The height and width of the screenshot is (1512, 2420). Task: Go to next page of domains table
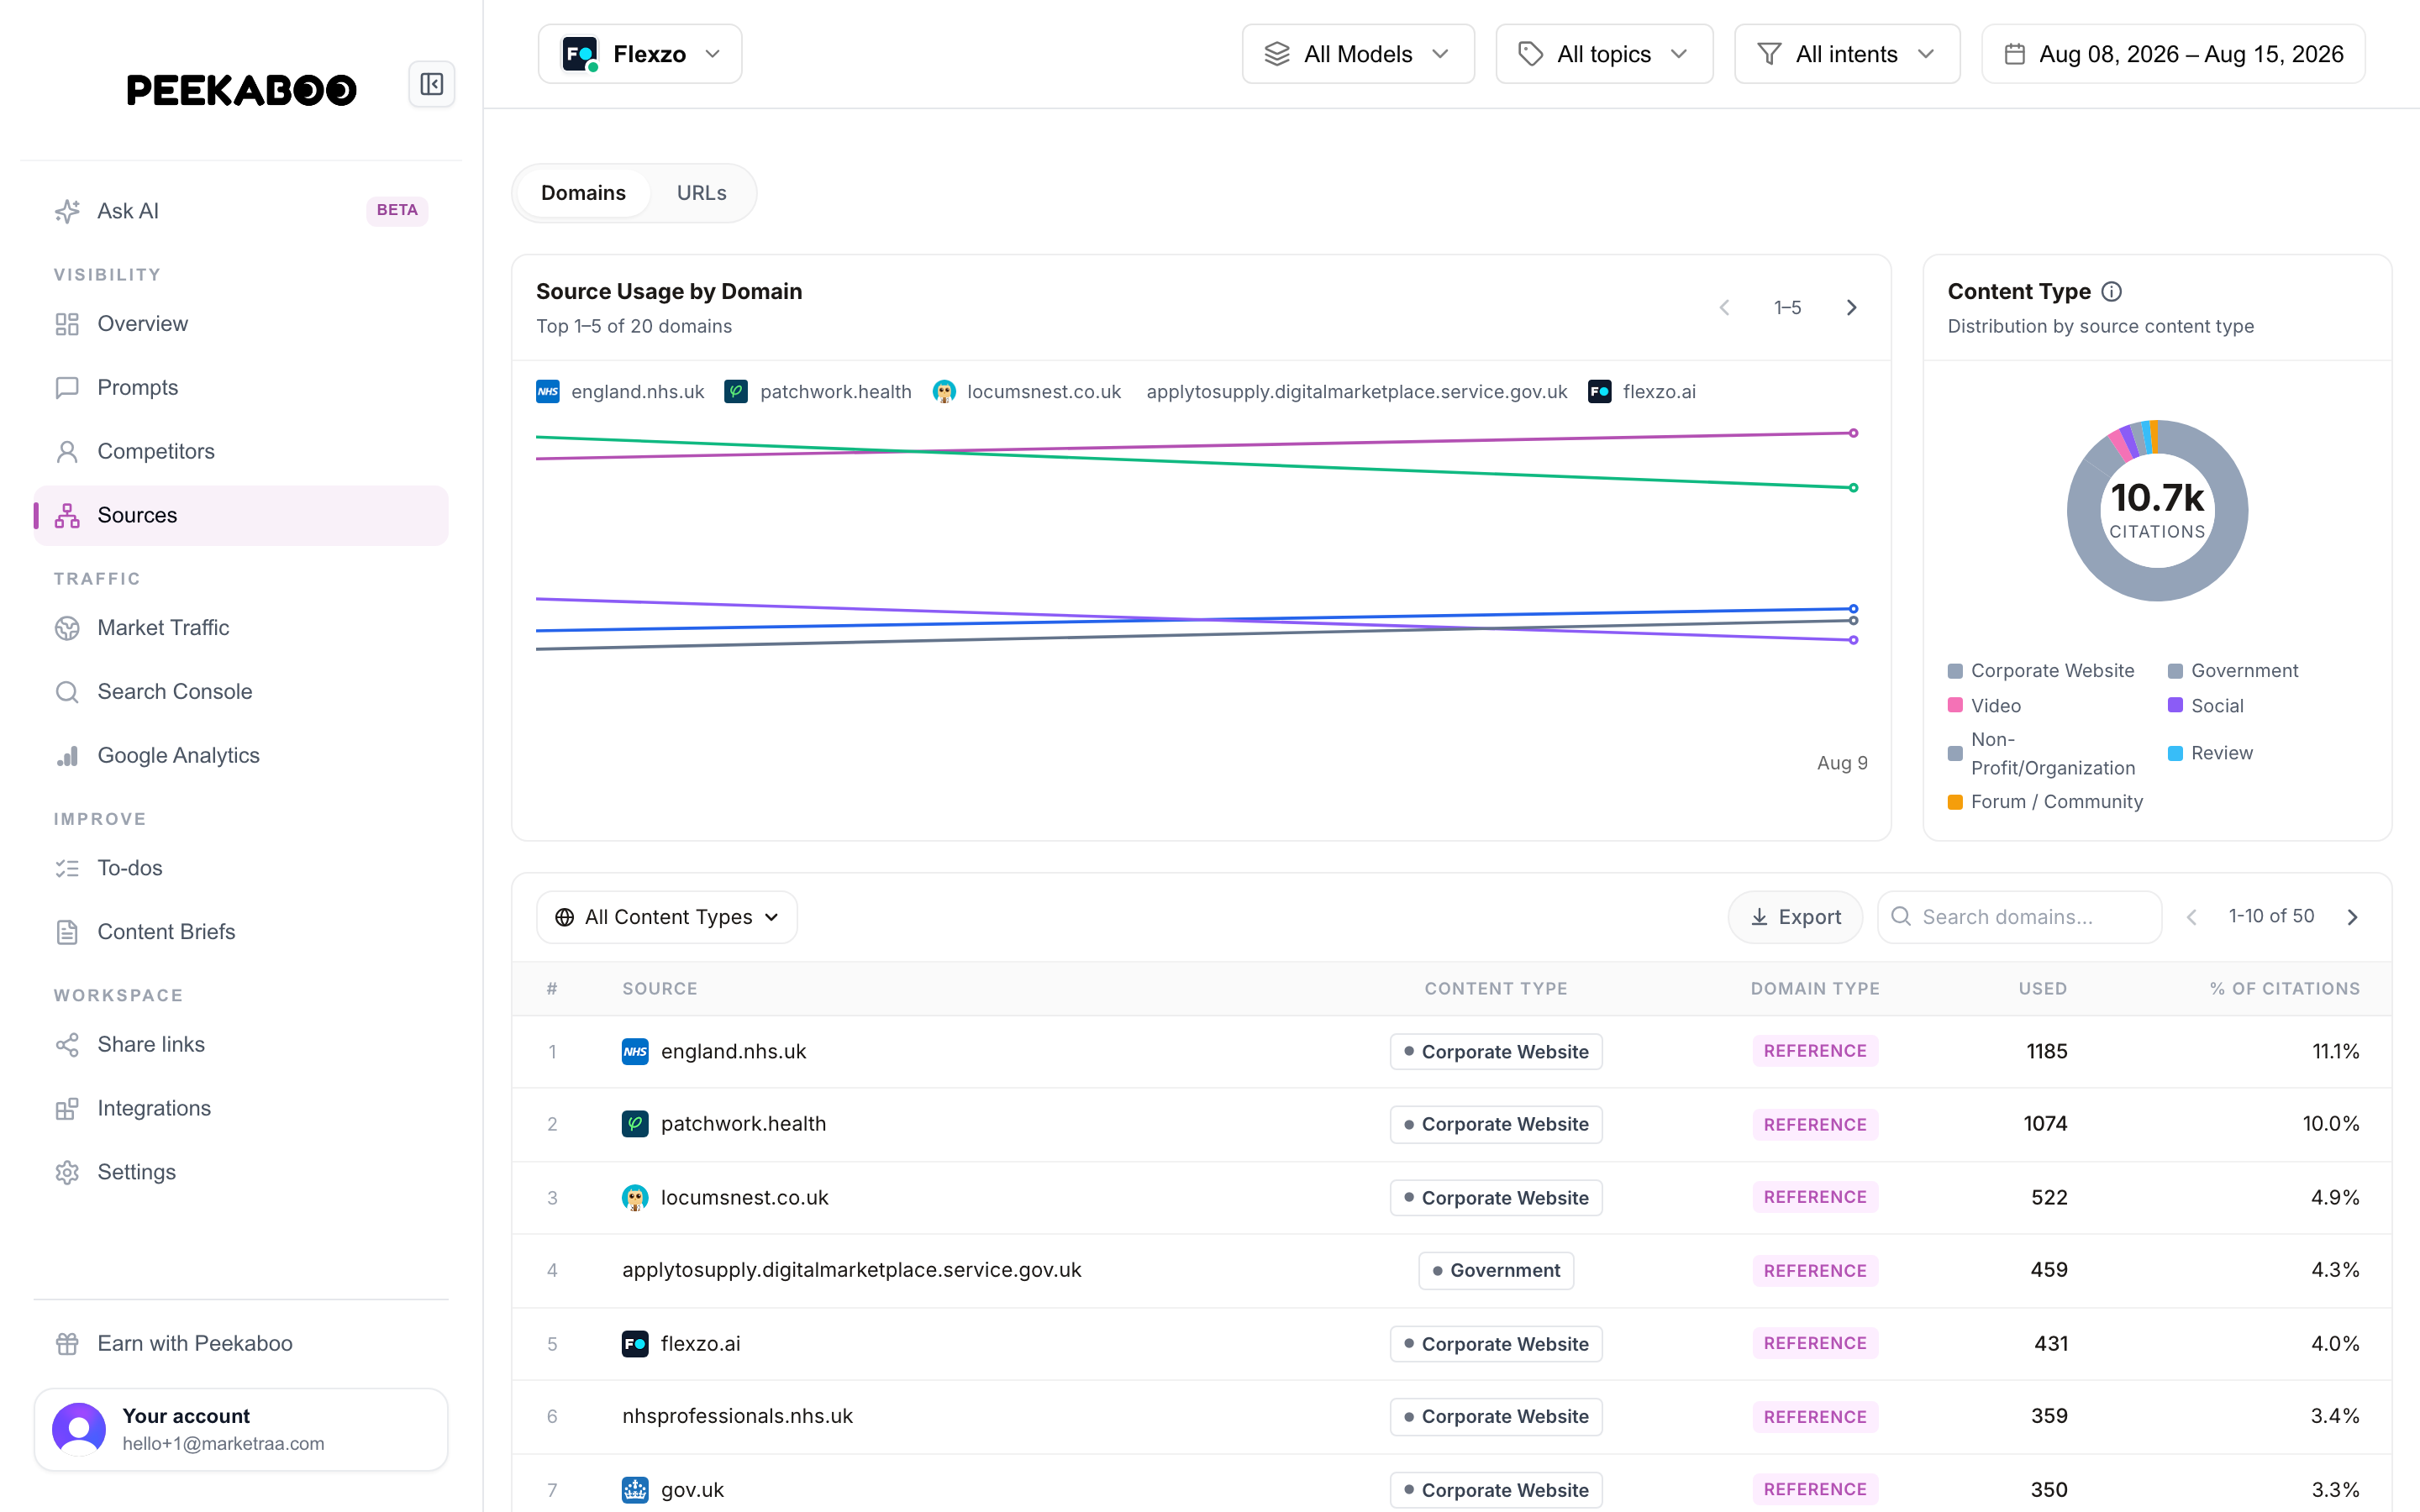[x=2353, y=917]
